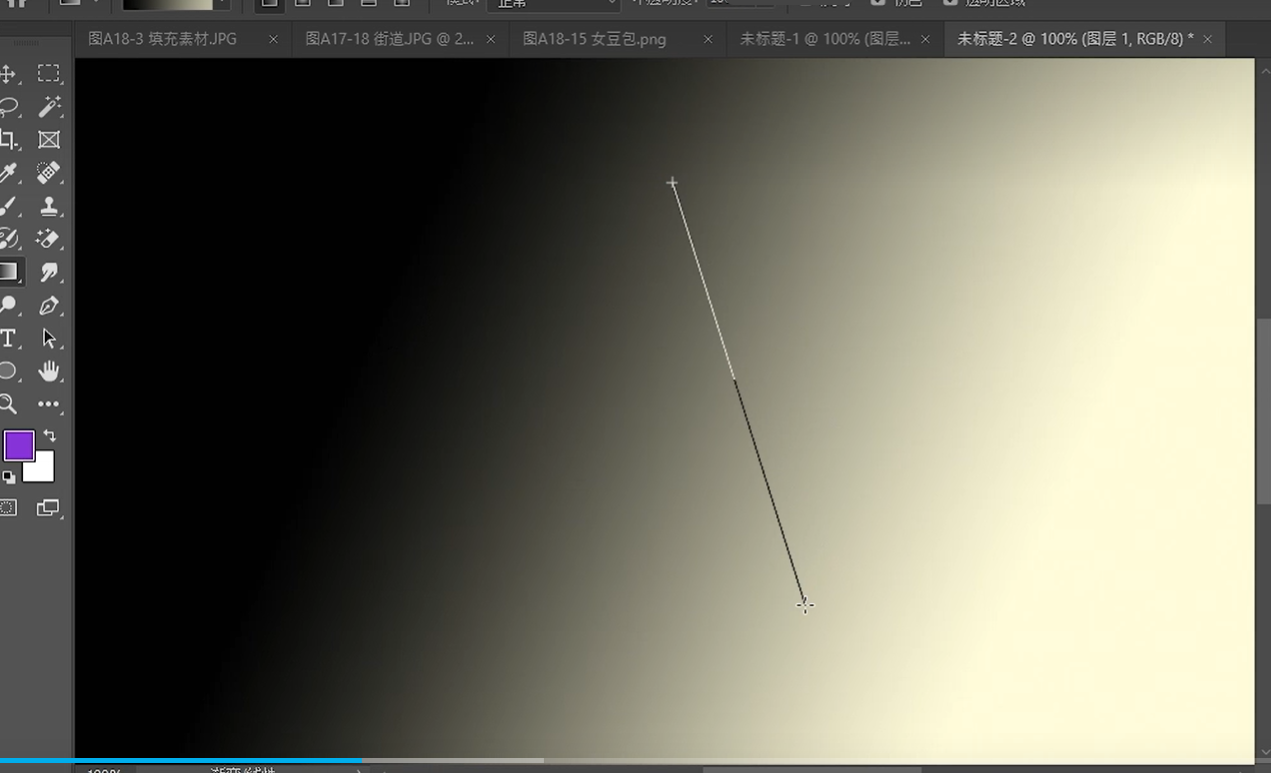Viewport: 1271px width, 773px height.
Task: Close the 未标题-1 tab
Action: [x=926, y=39]
